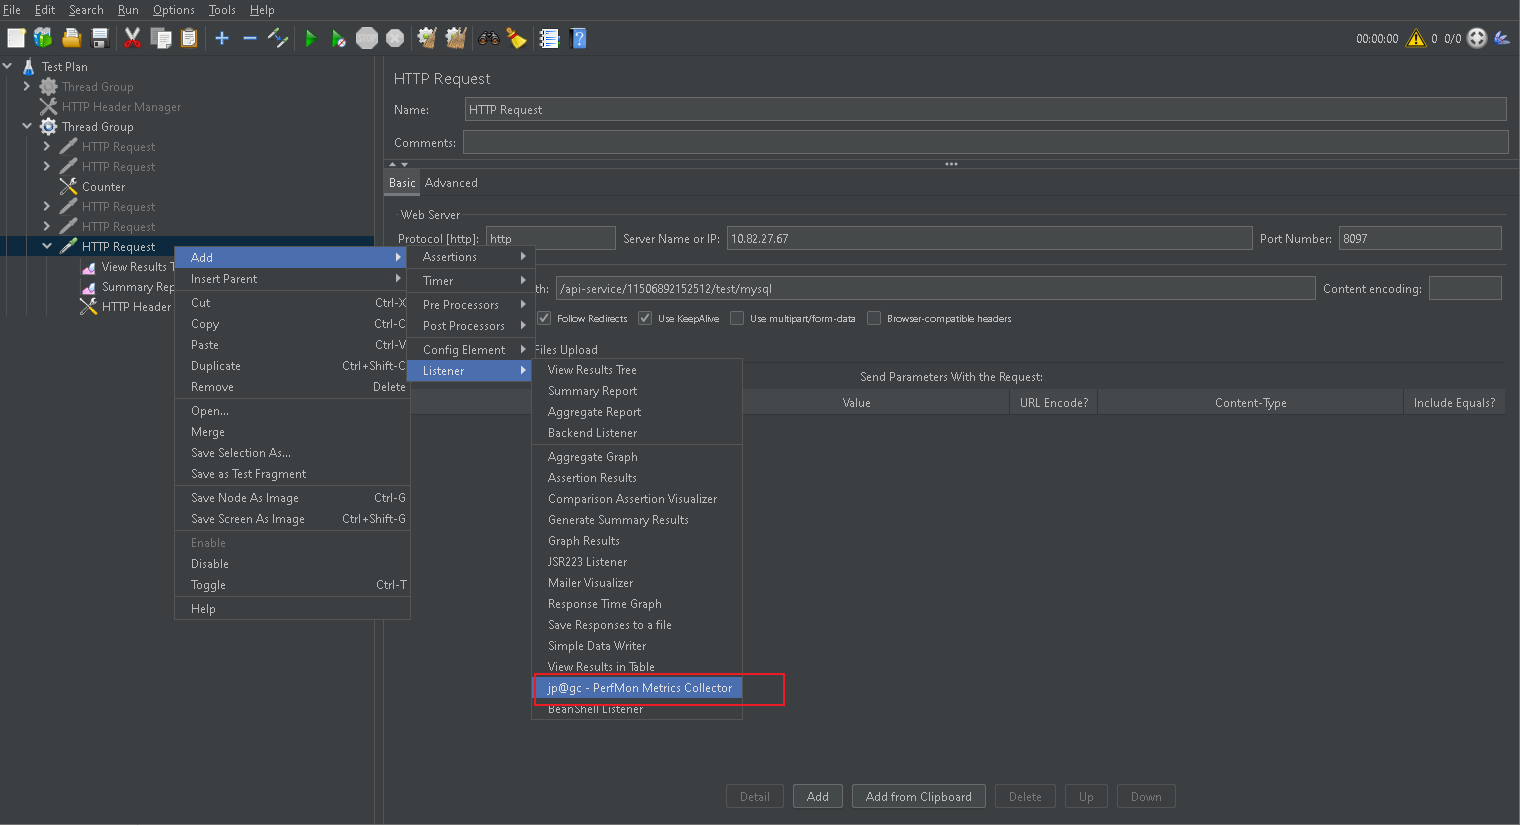Image resolution: width=1520 pixels, height=826 pixels.
Task: Create a new test plan with the New icon
Action: click(16, 38)
